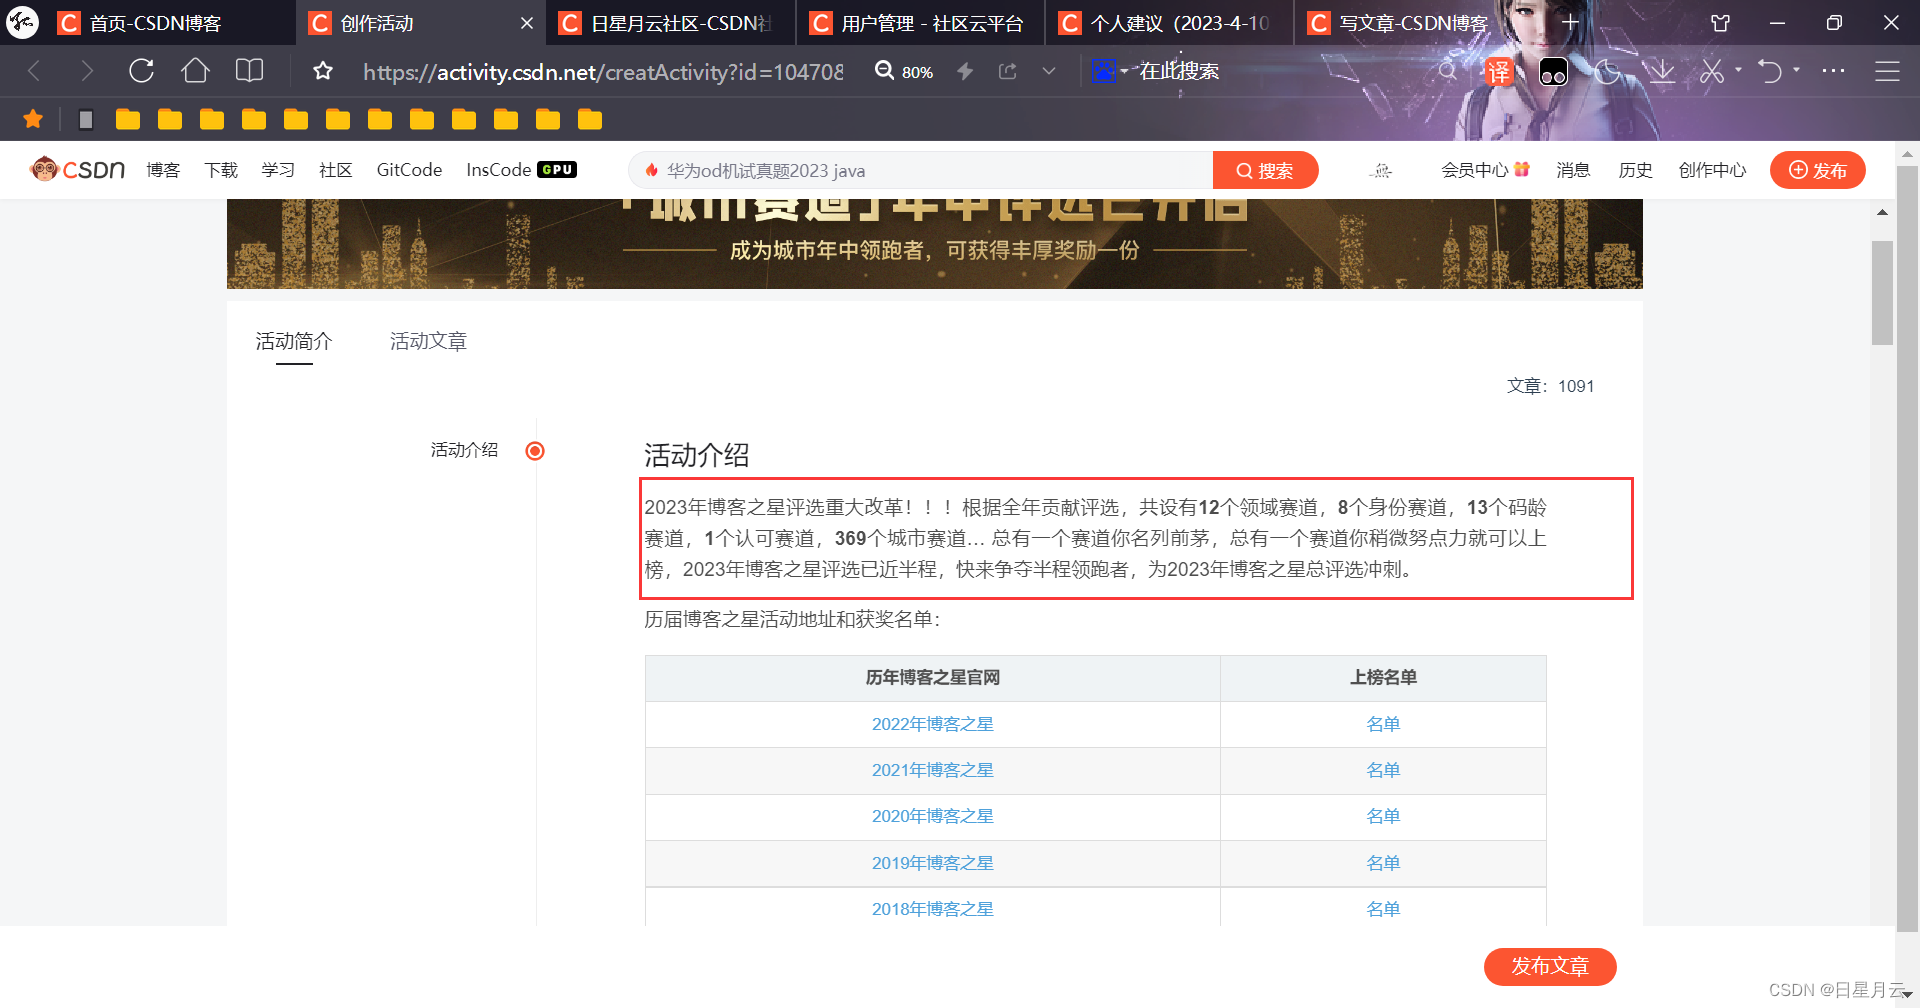Click the 活动介绍 sidebar anchor

pyautogui.click(x=464, y=450)
